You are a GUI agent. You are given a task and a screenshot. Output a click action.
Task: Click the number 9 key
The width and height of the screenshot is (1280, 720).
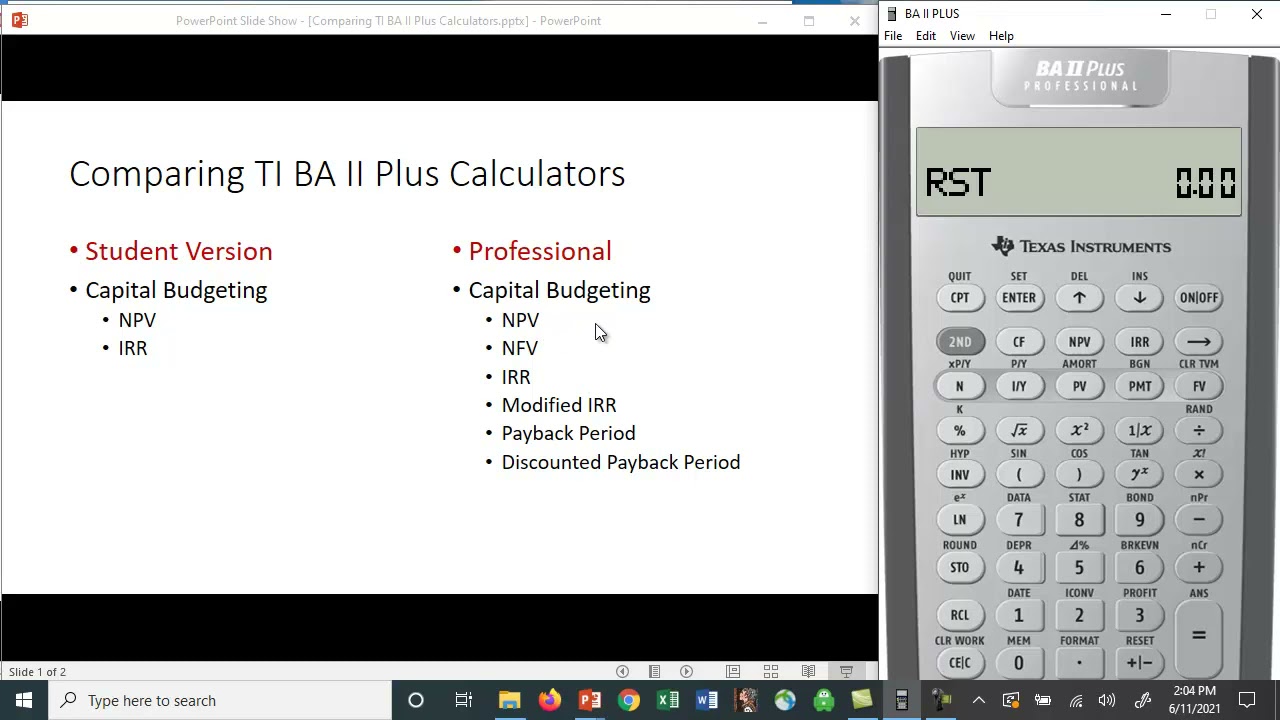[1139, 520]
